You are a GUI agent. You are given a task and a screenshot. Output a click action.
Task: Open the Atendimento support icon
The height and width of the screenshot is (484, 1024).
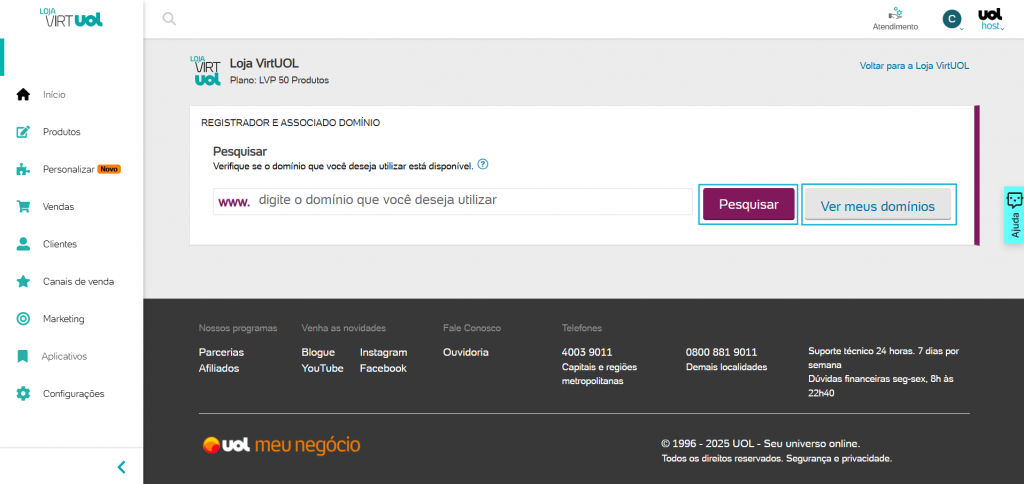pos(895,13)
